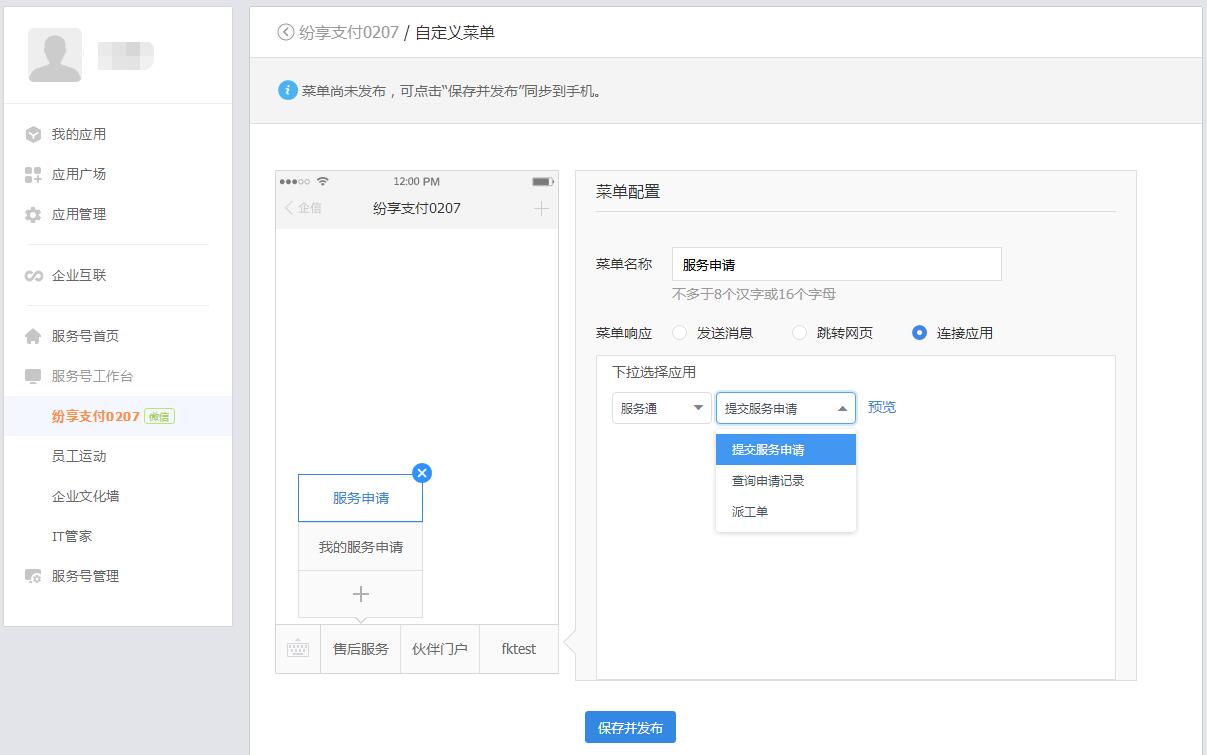This screenshot has height=755, width=1207.
Task: Click the back arrow beside 纷享支付0207
Action: (x=286, y=32)
